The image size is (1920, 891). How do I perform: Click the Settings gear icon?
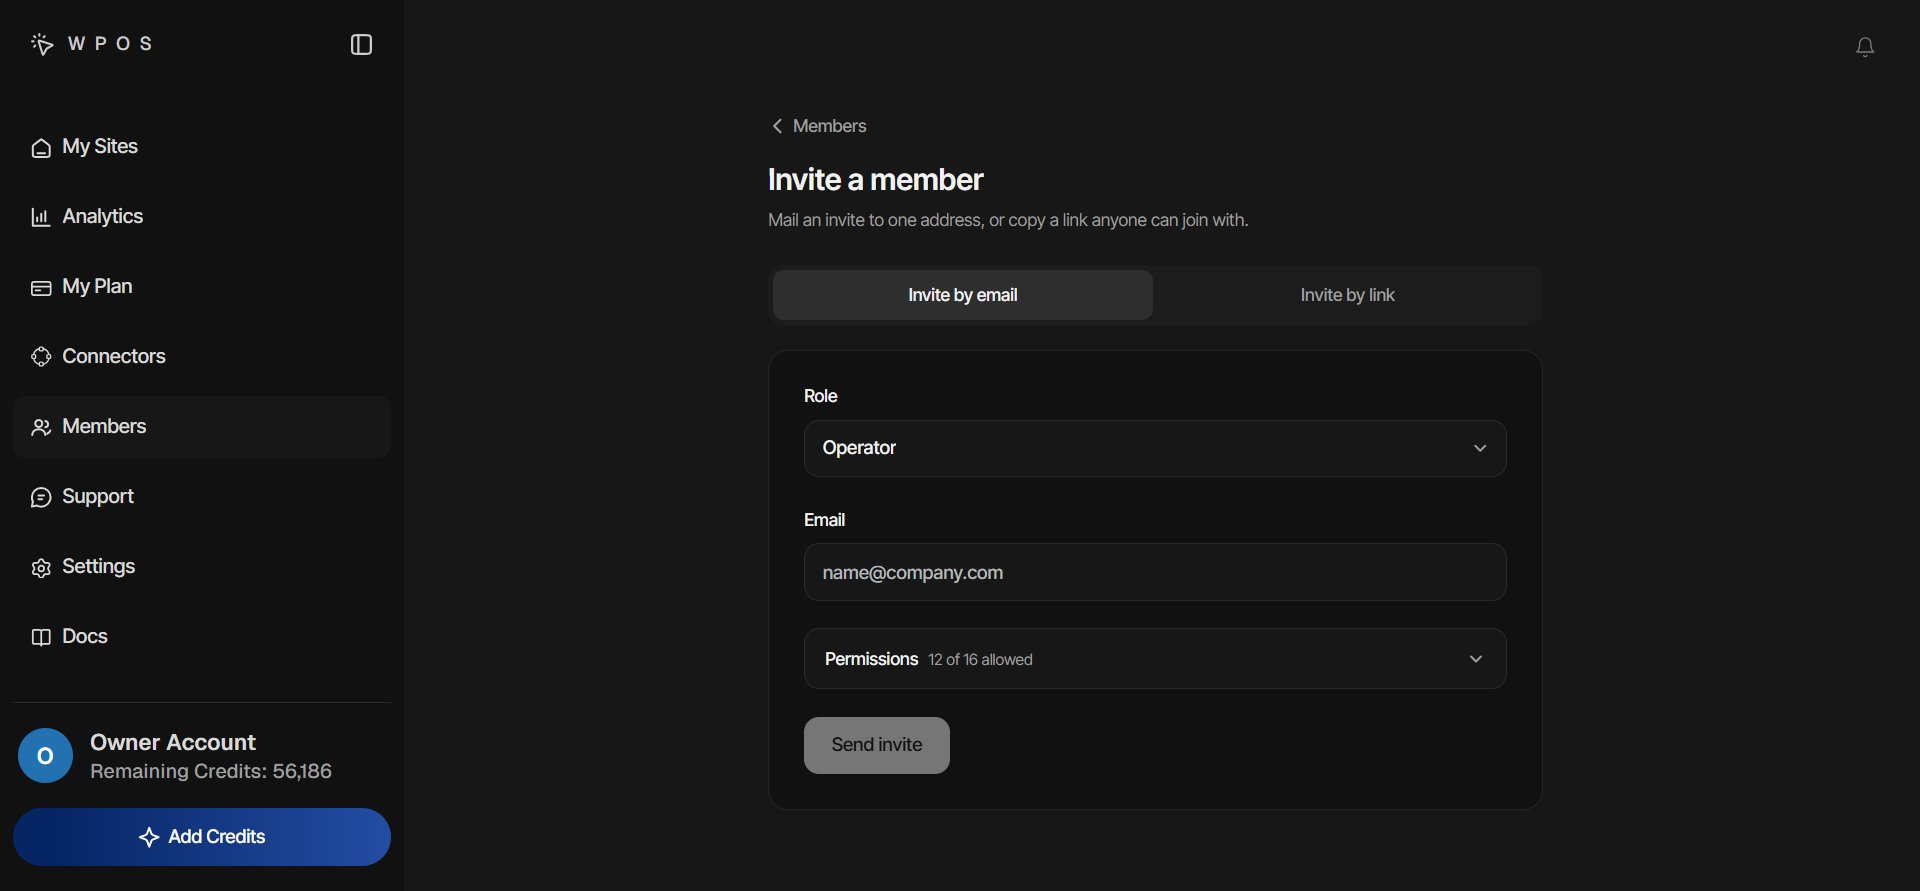point(41,568)
